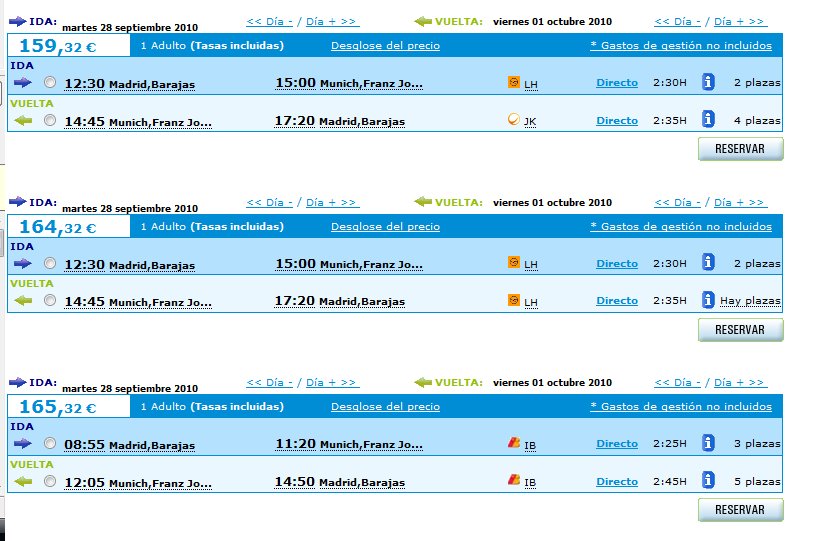Click Directo link on JK 14:45 return flight
Viewport: 813px width, 541px height.
[x=617, y=120]
